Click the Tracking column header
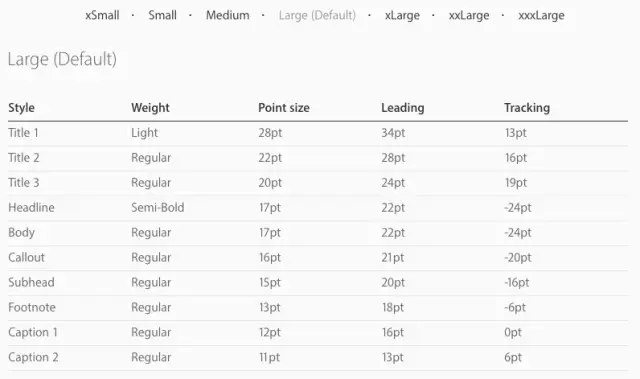This screenshot has width=640, height=379. (527, 108)
